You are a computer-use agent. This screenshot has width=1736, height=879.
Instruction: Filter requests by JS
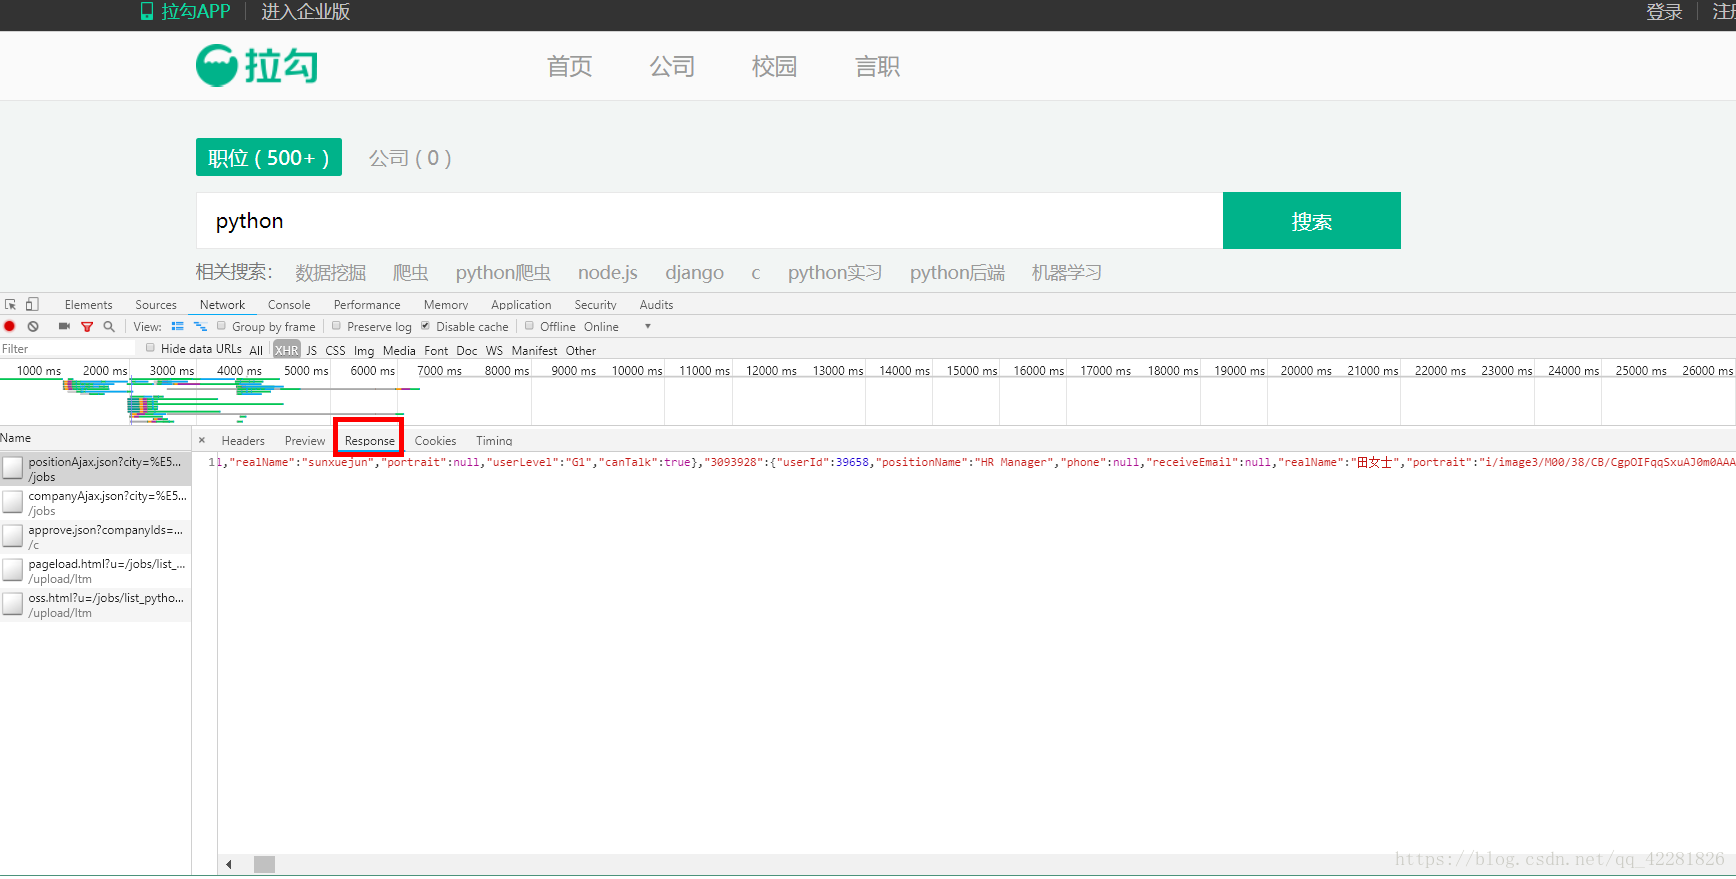pos(312,351)
